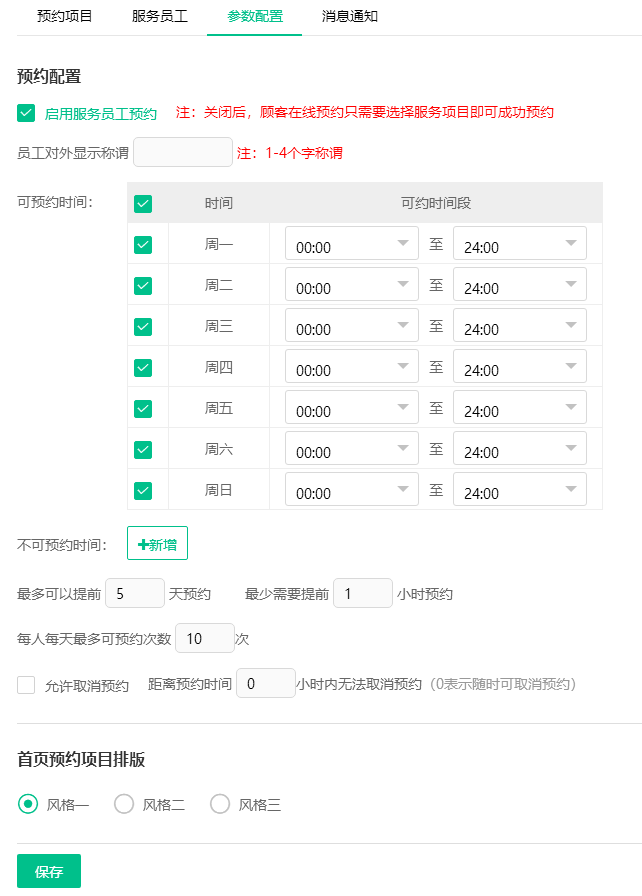Image resolution: width=642 pixels, height=896 pixels.
Task: Click the 首页预约项目排版 section heading
Action: [x=81, y=759]
